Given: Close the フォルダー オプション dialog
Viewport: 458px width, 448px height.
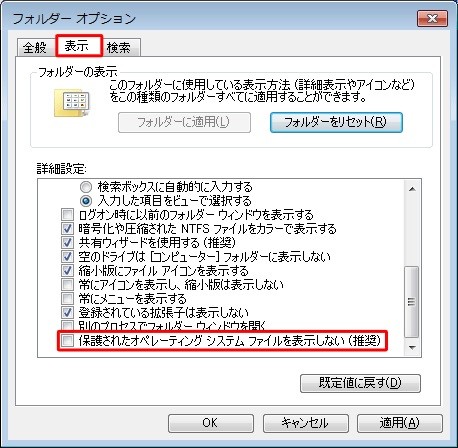Looking at the screenshot, I should (x=432, y=18).
